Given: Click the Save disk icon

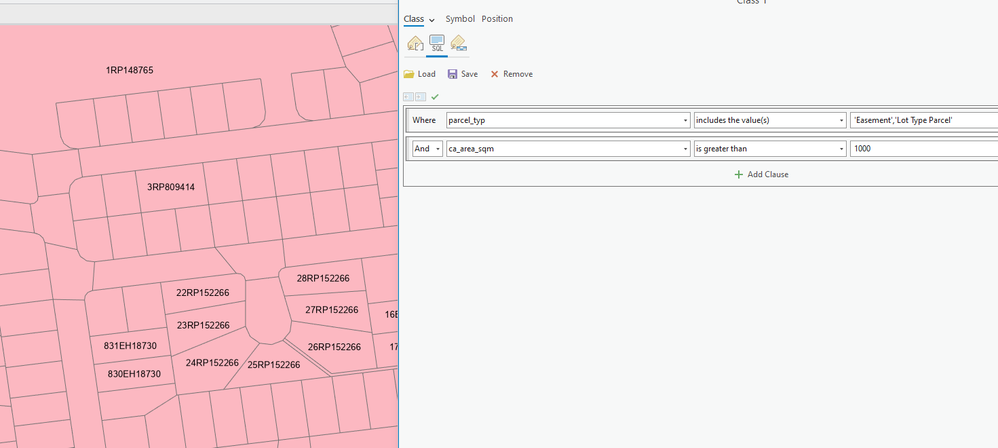Looking at the screenshot, I should [x=453, y=74].
